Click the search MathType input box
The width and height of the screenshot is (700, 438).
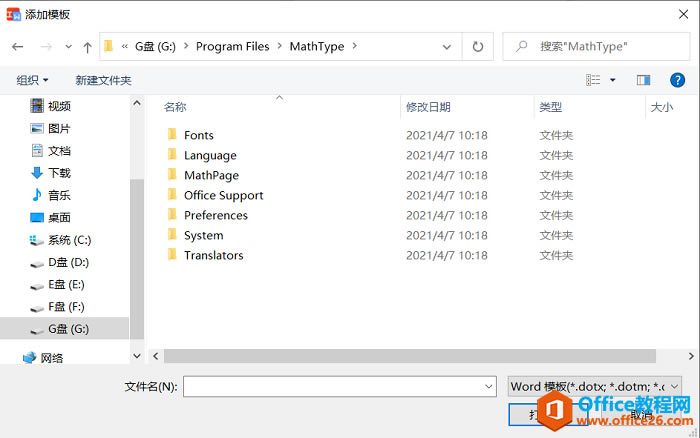pos(596,46)
